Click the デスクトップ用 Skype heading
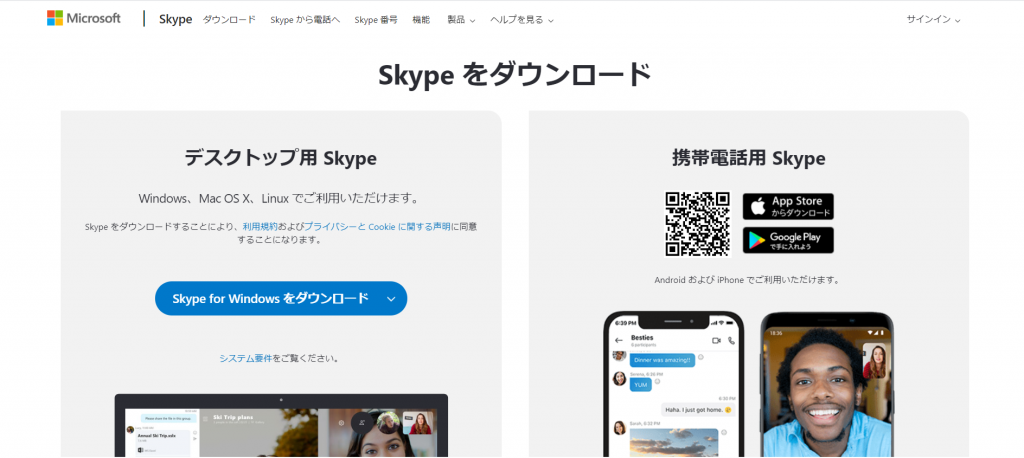 [280, 157]
